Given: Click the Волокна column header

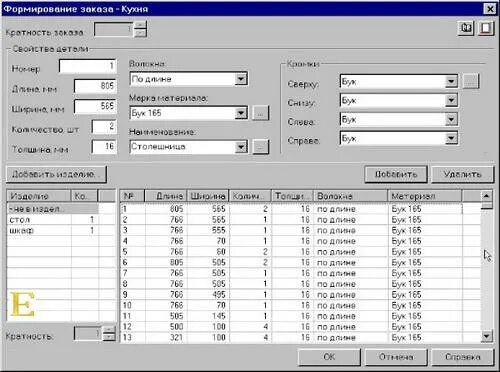Looking at the screenshot, I should click(x=351, y=196).
